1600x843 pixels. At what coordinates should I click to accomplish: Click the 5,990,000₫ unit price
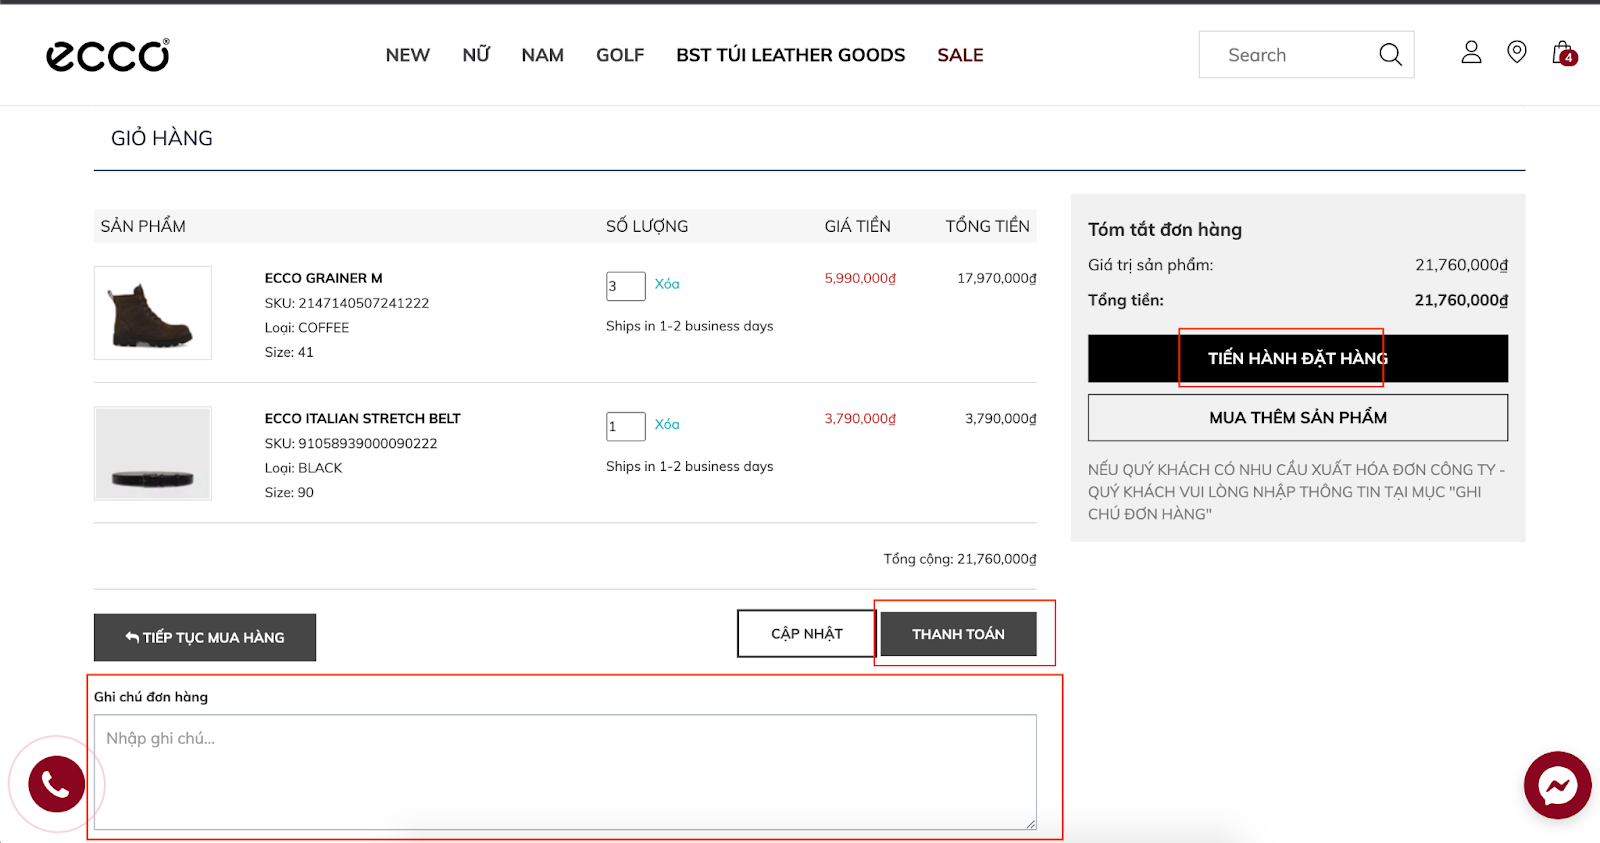[860, 278]
